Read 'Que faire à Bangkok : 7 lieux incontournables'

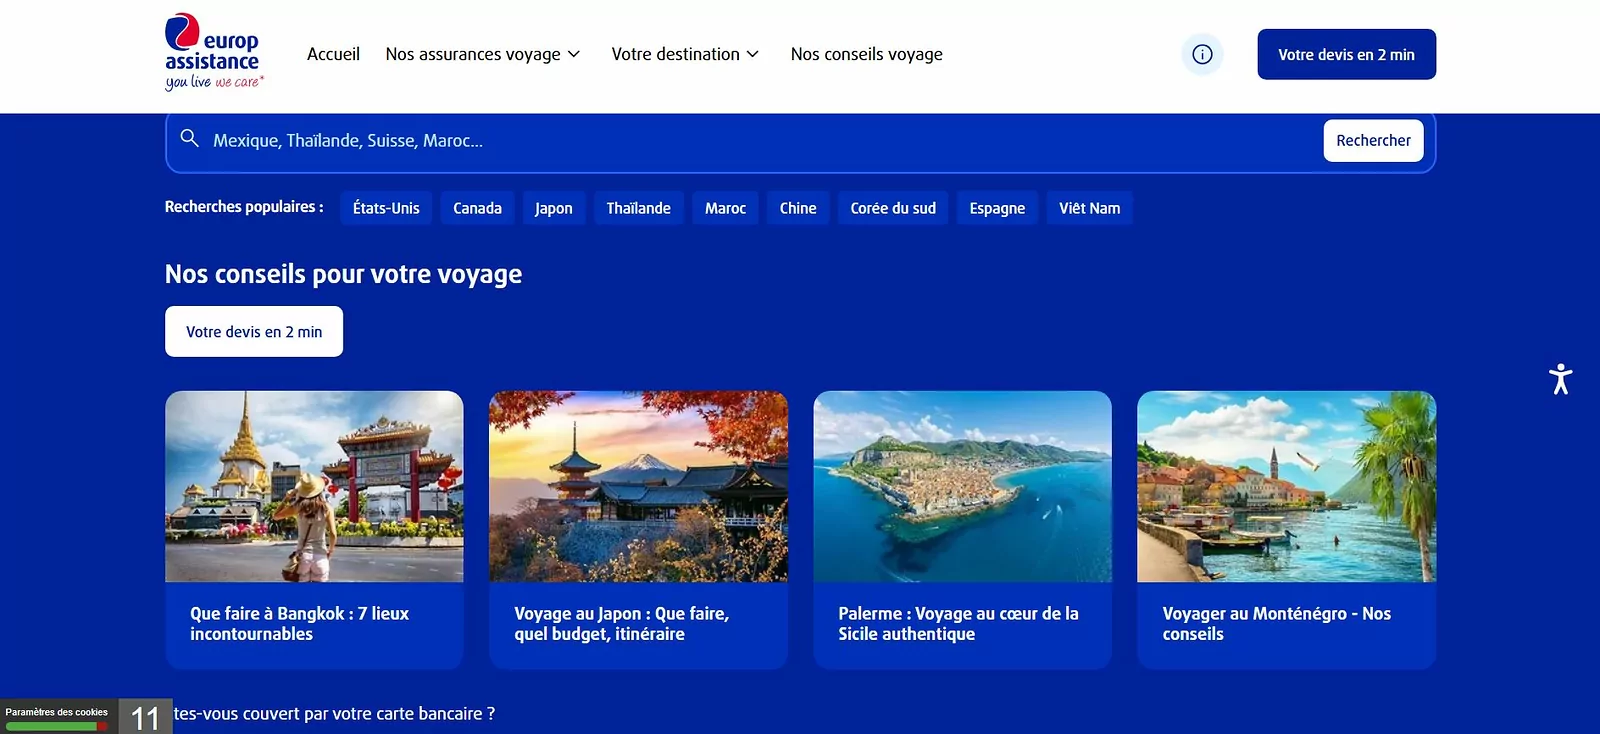(299, 623)
